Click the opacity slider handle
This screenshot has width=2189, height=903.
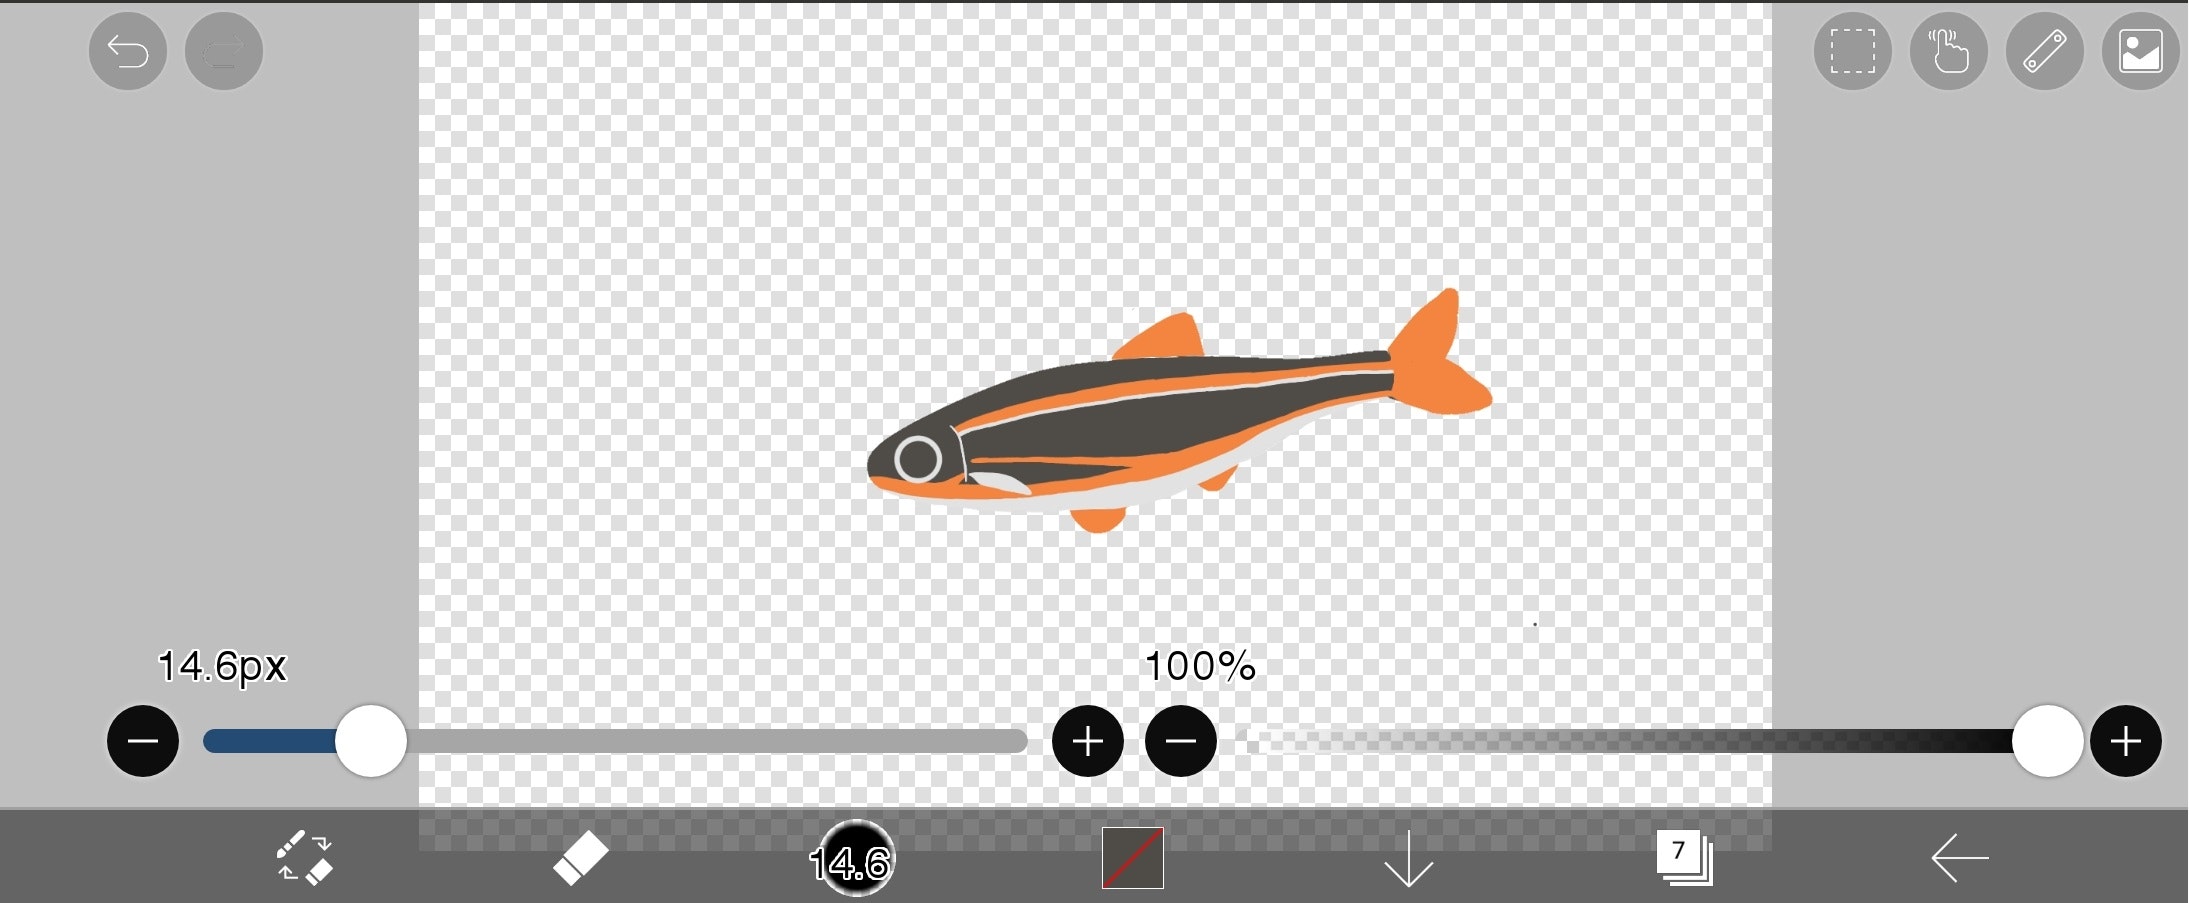(2048, 741)
